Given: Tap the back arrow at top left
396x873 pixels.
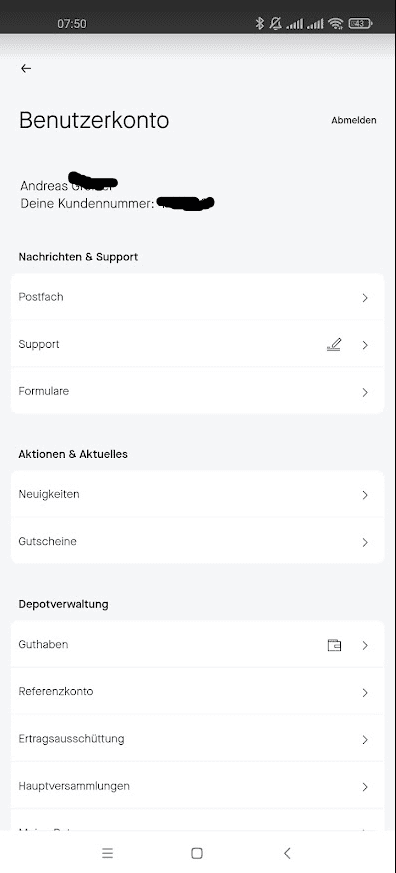Looking at the screenshot, I should (x=26, y=68).
